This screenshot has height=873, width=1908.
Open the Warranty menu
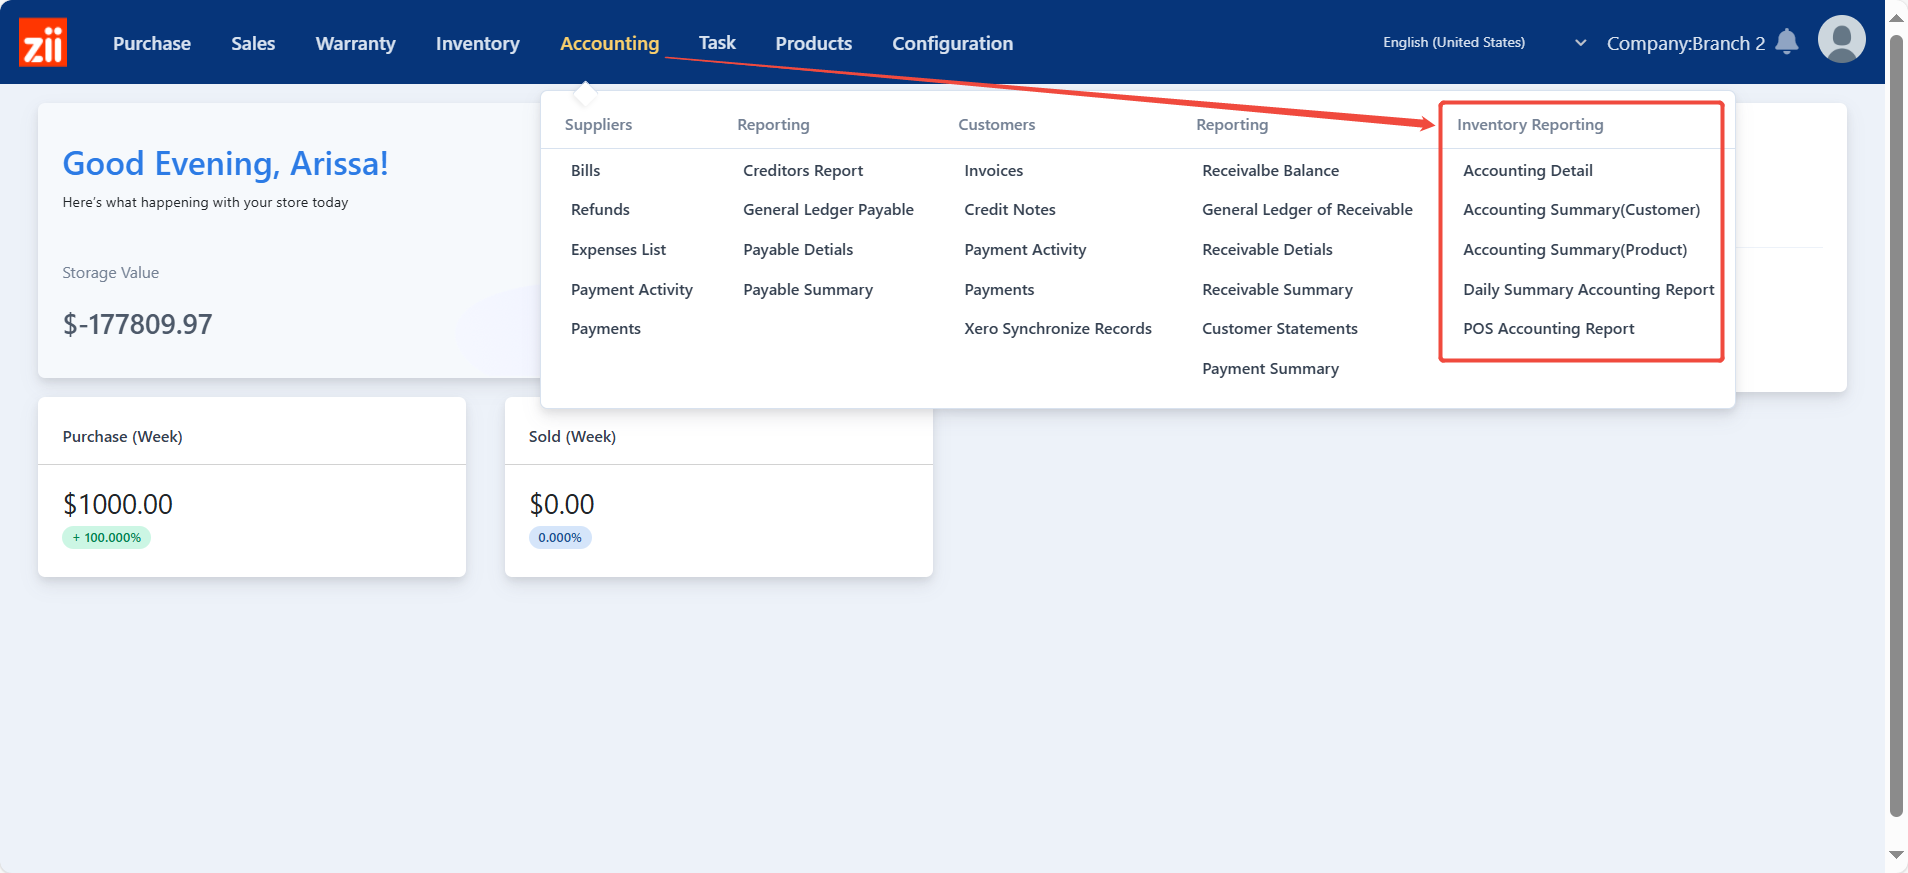click(x=356, y=43)
